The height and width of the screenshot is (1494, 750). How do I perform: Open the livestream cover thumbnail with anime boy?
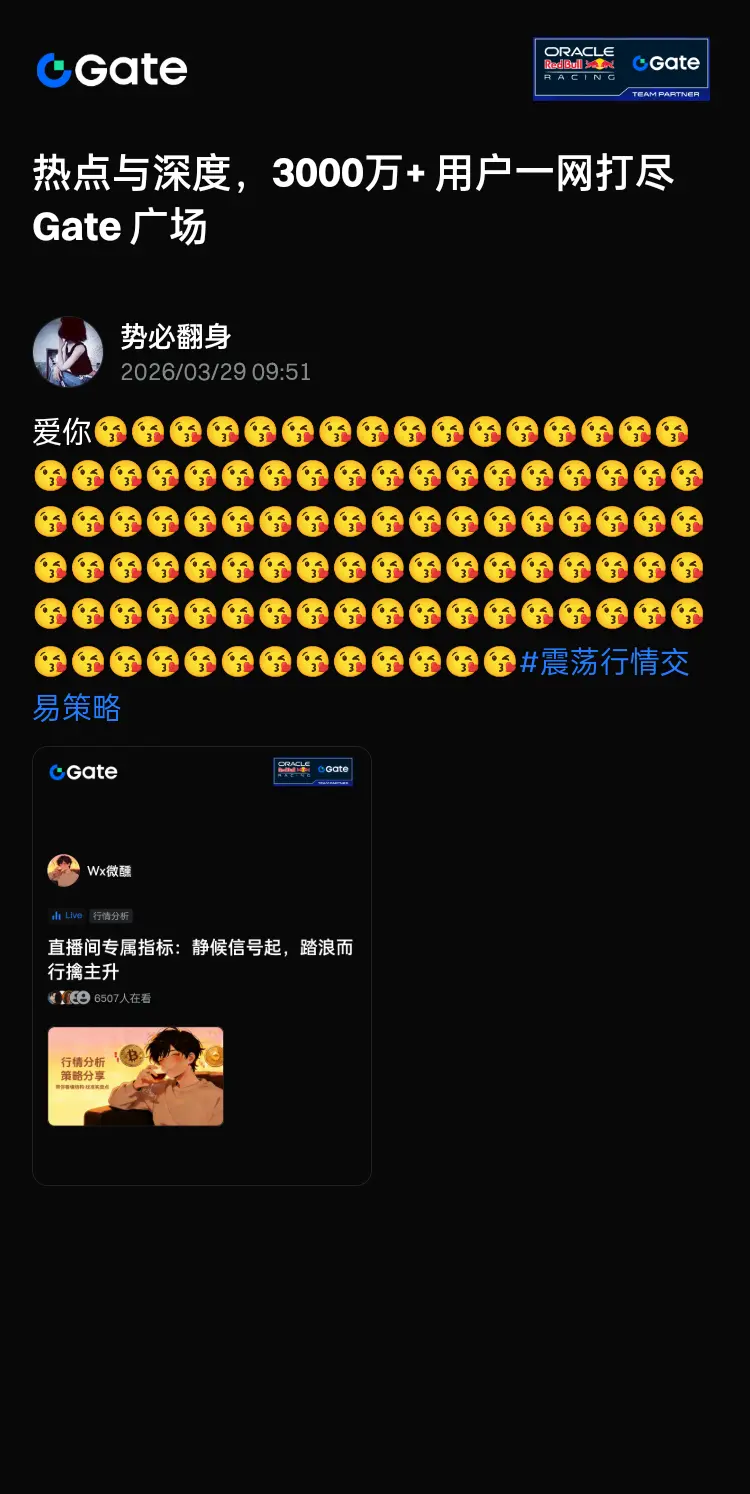click(136, 1076)
